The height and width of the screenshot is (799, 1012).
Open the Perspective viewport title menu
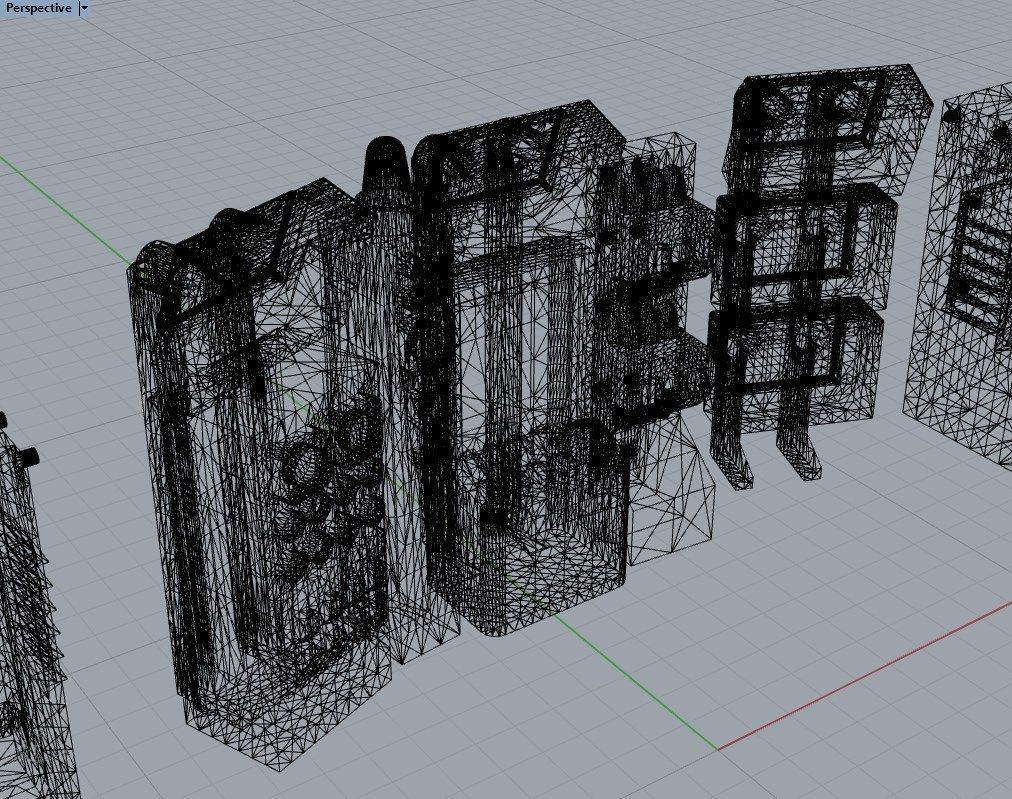[38, 8]
